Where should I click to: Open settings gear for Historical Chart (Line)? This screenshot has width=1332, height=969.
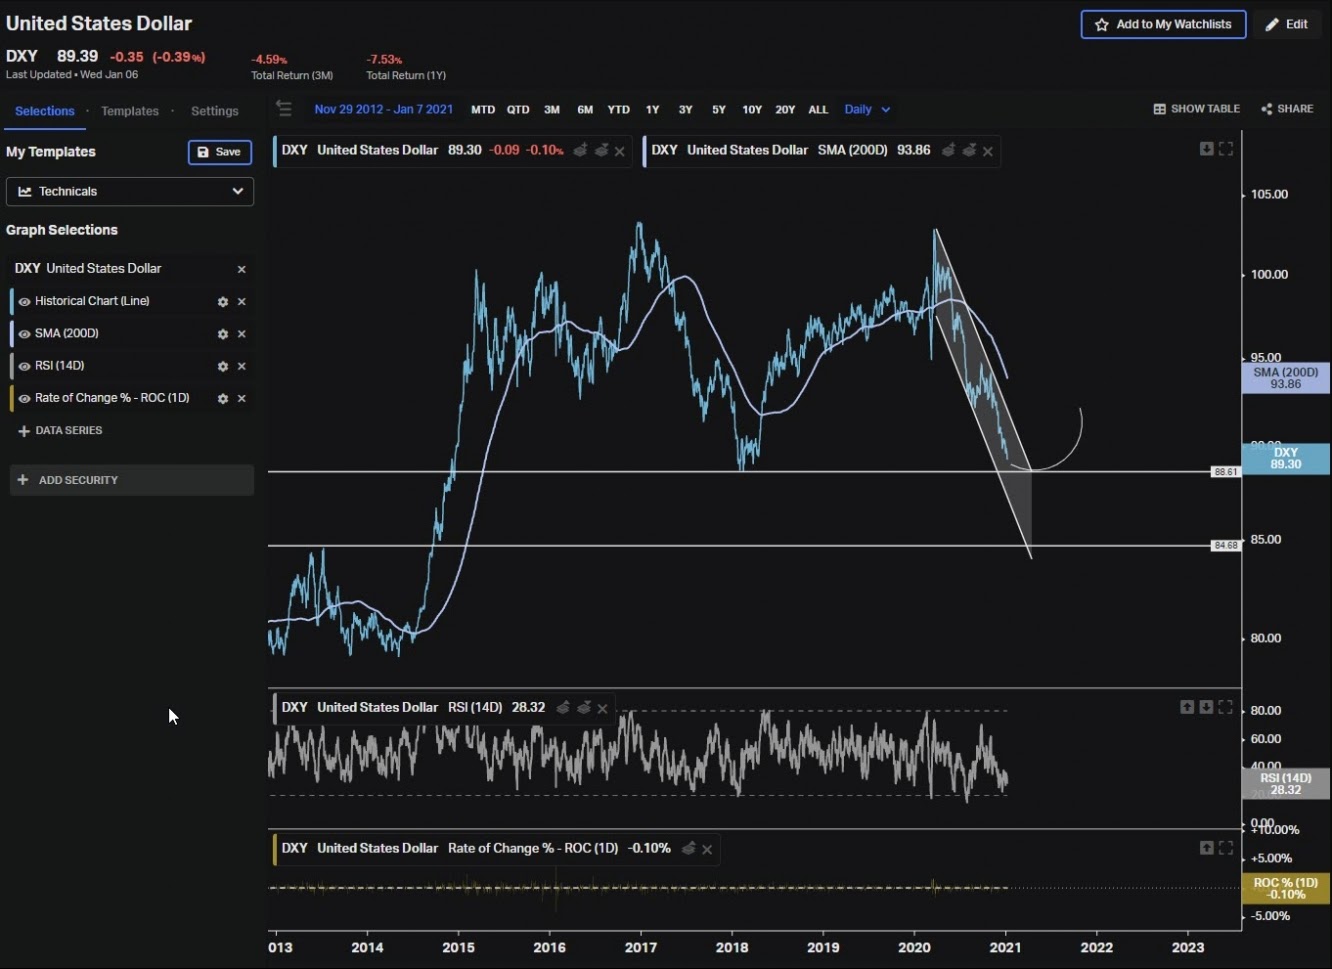tap(223, 301)
